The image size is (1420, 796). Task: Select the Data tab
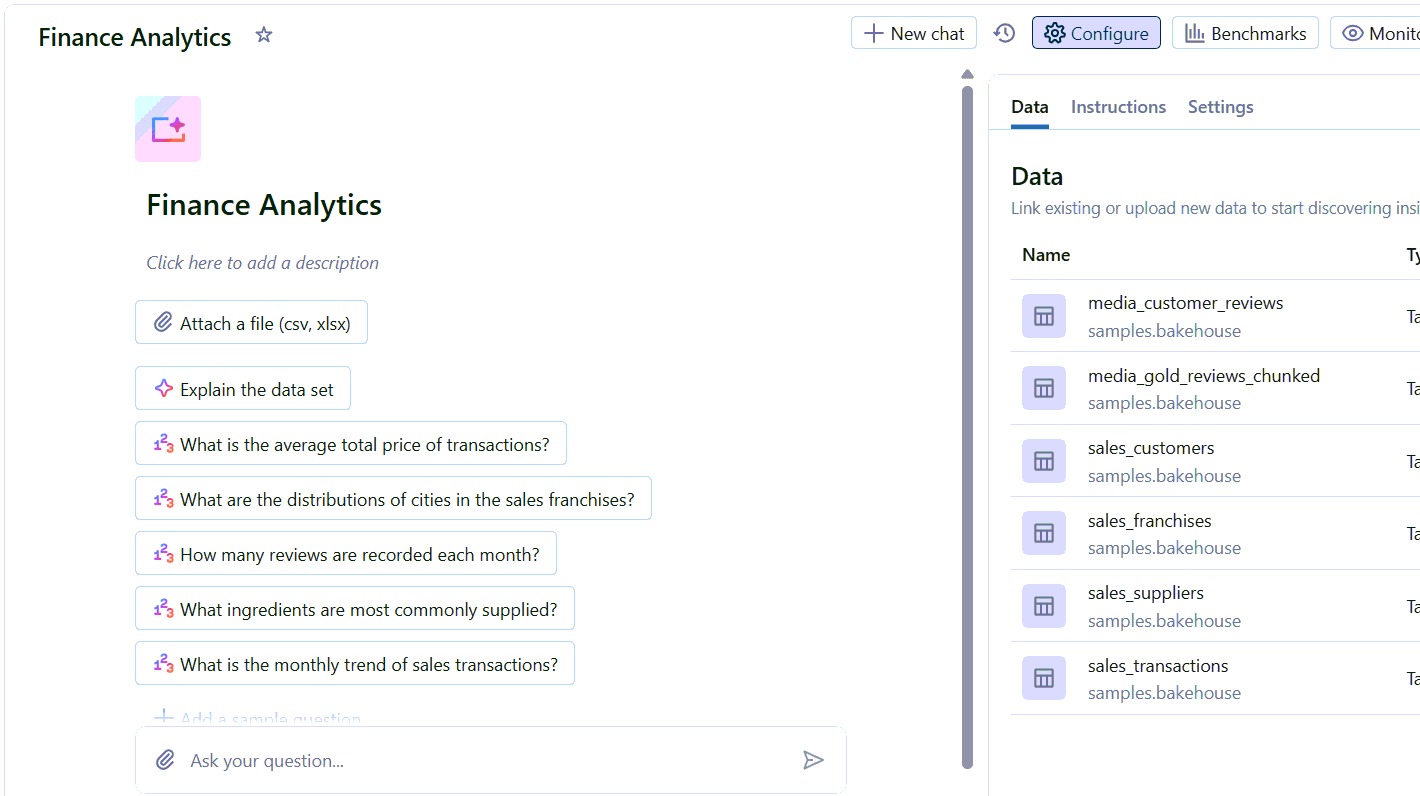(1029, 106)
